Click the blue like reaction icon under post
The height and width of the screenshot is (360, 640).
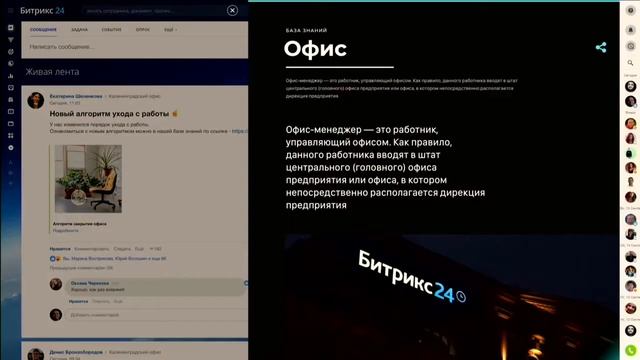click(52, 259)
